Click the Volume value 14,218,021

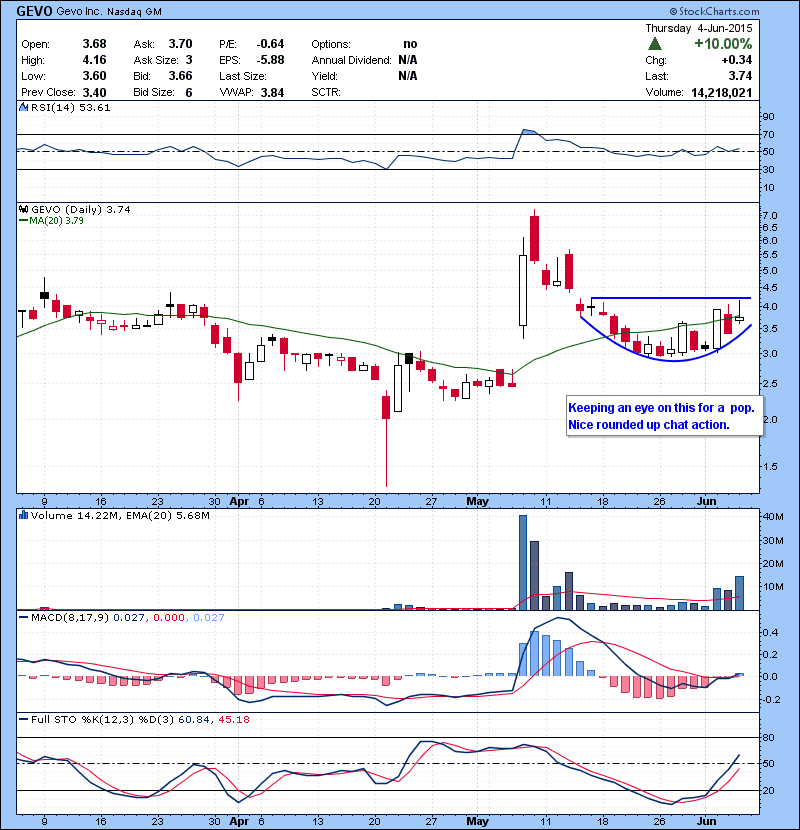click(x=722, y=93)
